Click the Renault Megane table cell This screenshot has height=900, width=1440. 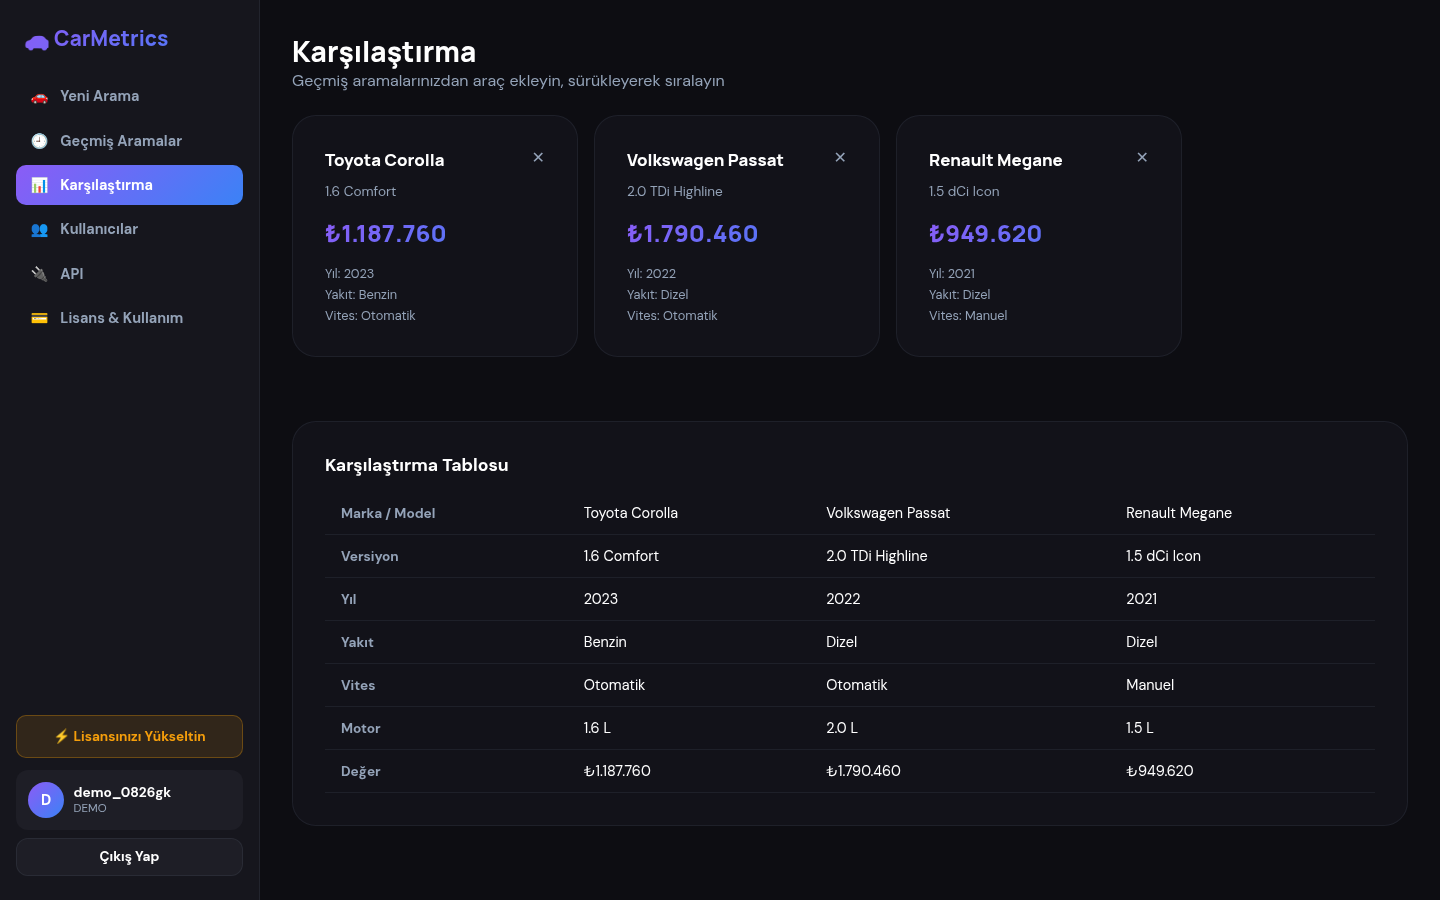tap(1178, 513)
